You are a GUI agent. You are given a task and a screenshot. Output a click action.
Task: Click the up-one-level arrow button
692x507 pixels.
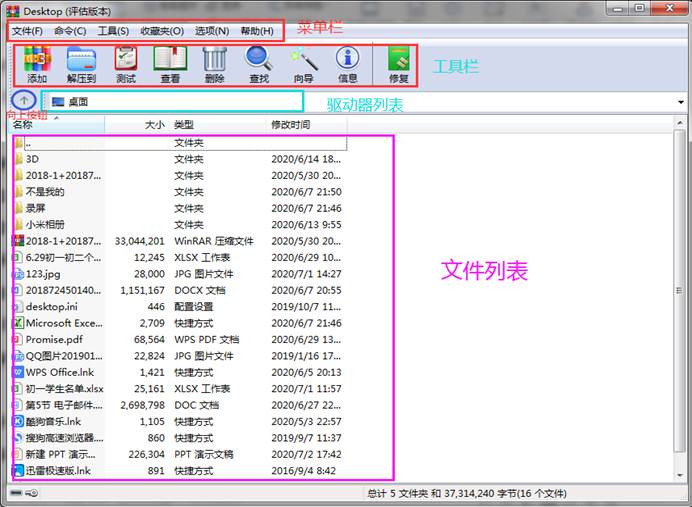[x=25, y=101]
